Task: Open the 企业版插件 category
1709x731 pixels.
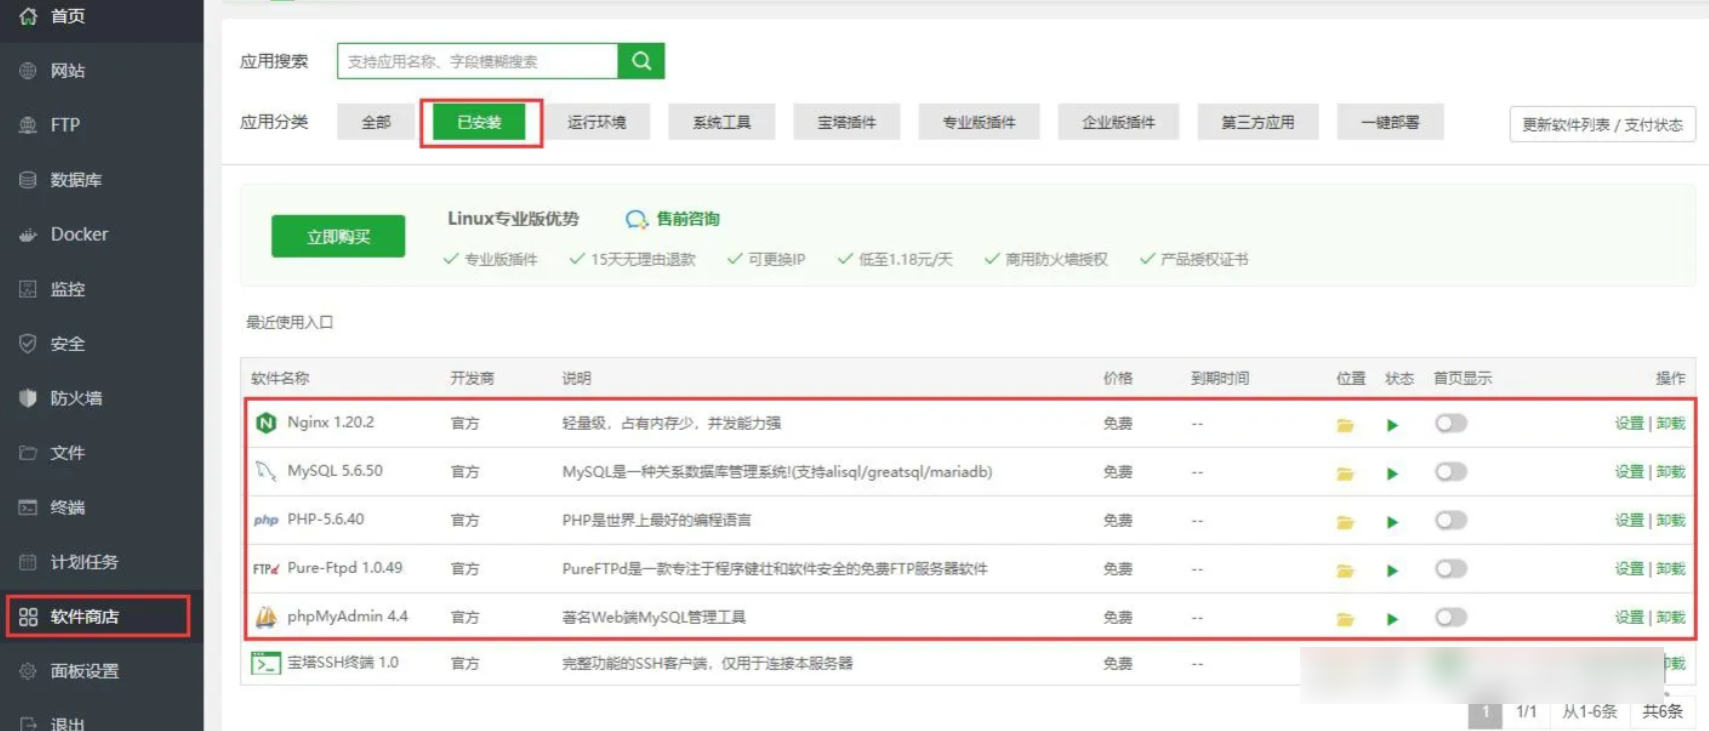Action: [1119, 122]
